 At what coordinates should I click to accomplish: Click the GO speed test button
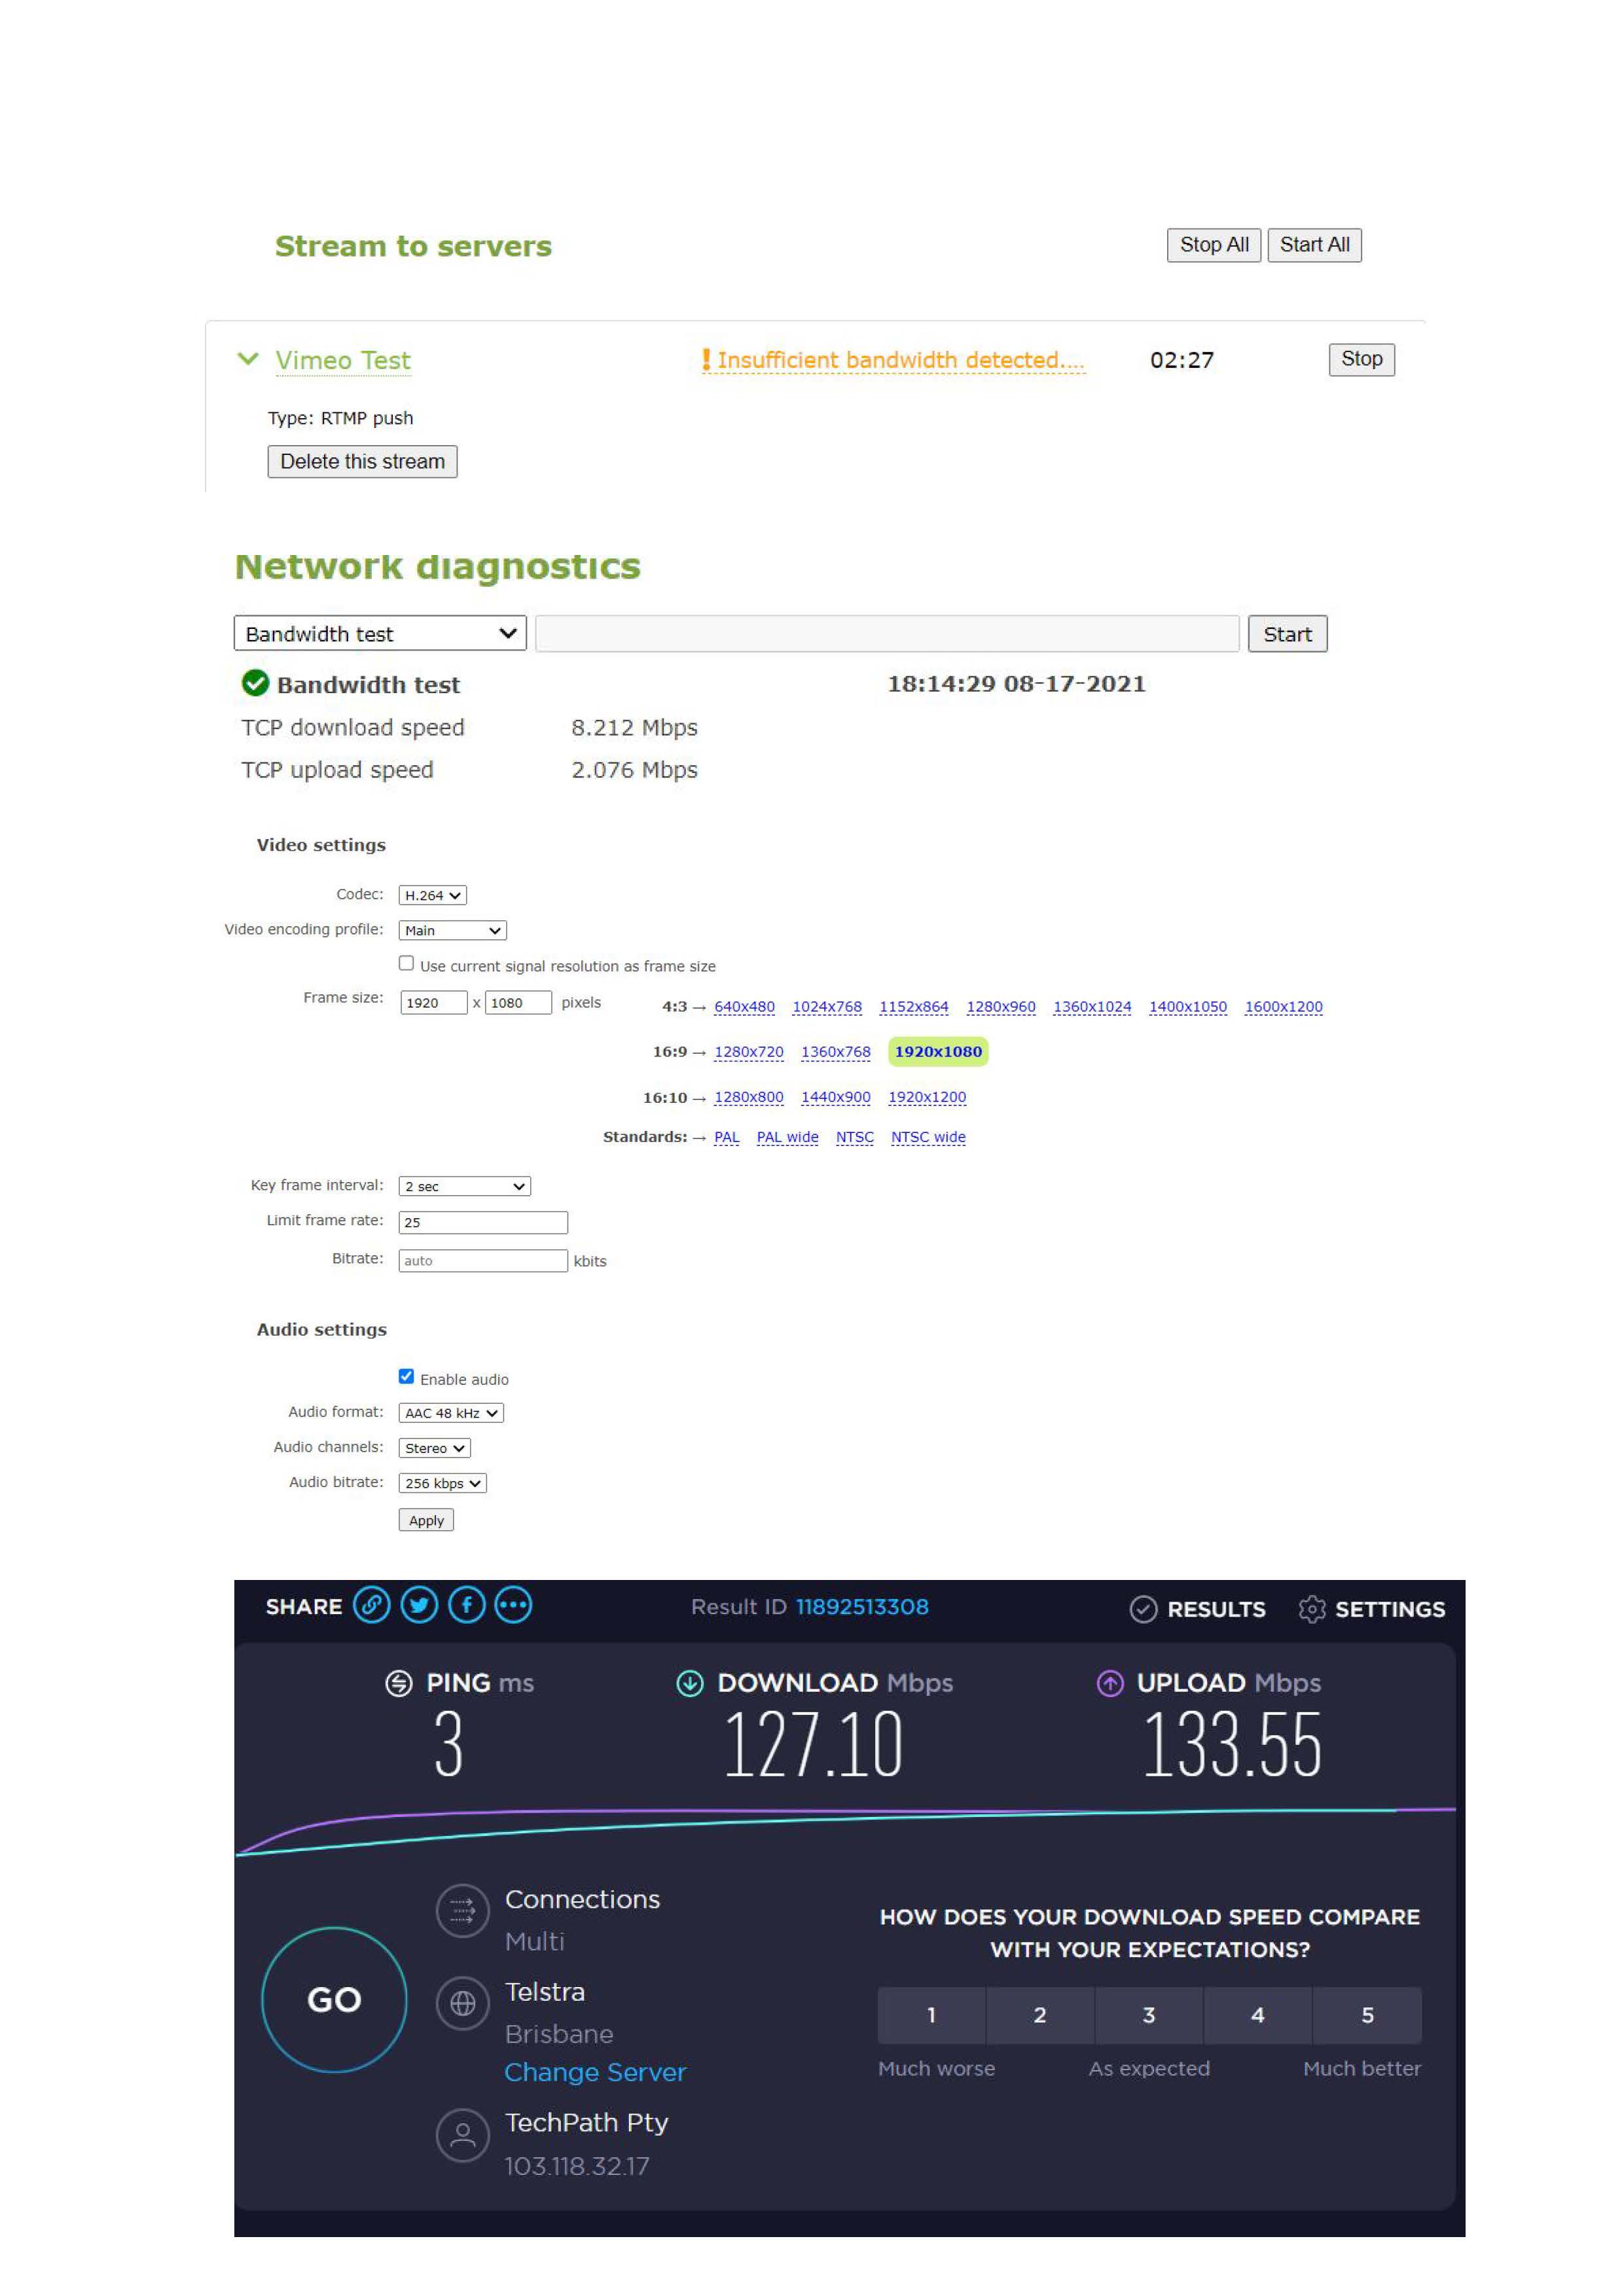(334, 1999)
